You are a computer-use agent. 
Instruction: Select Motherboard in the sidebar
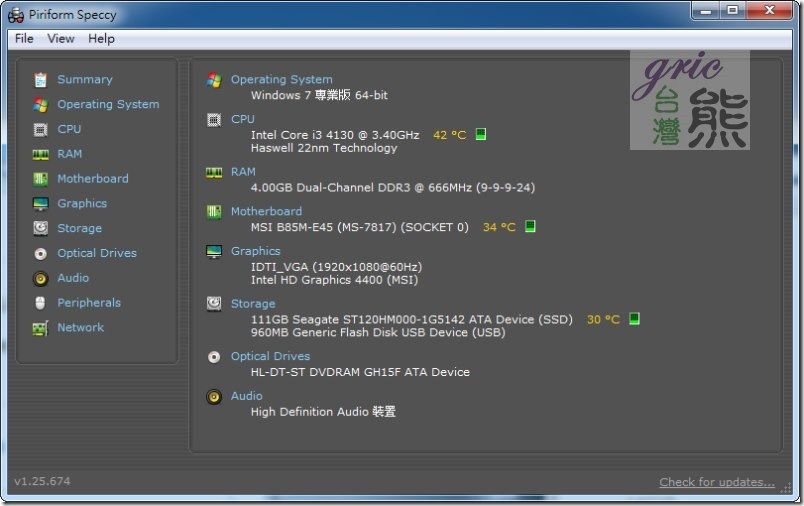click(x=93, y=178)
